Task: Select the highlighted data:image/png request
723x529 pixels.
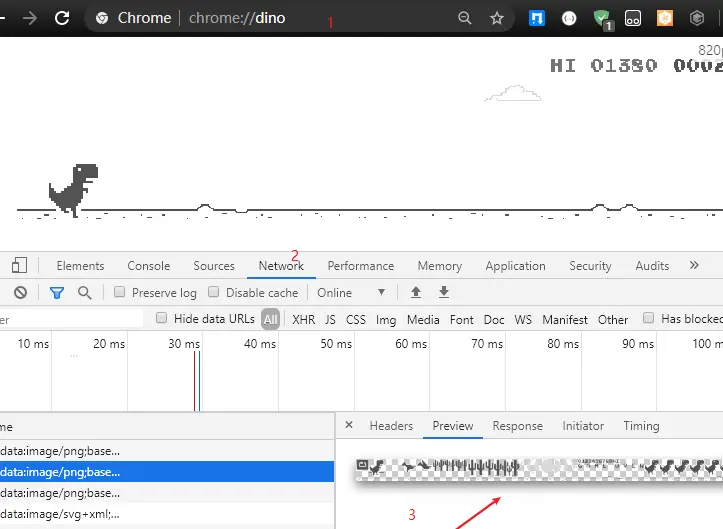Action: [x=167, y=472]
